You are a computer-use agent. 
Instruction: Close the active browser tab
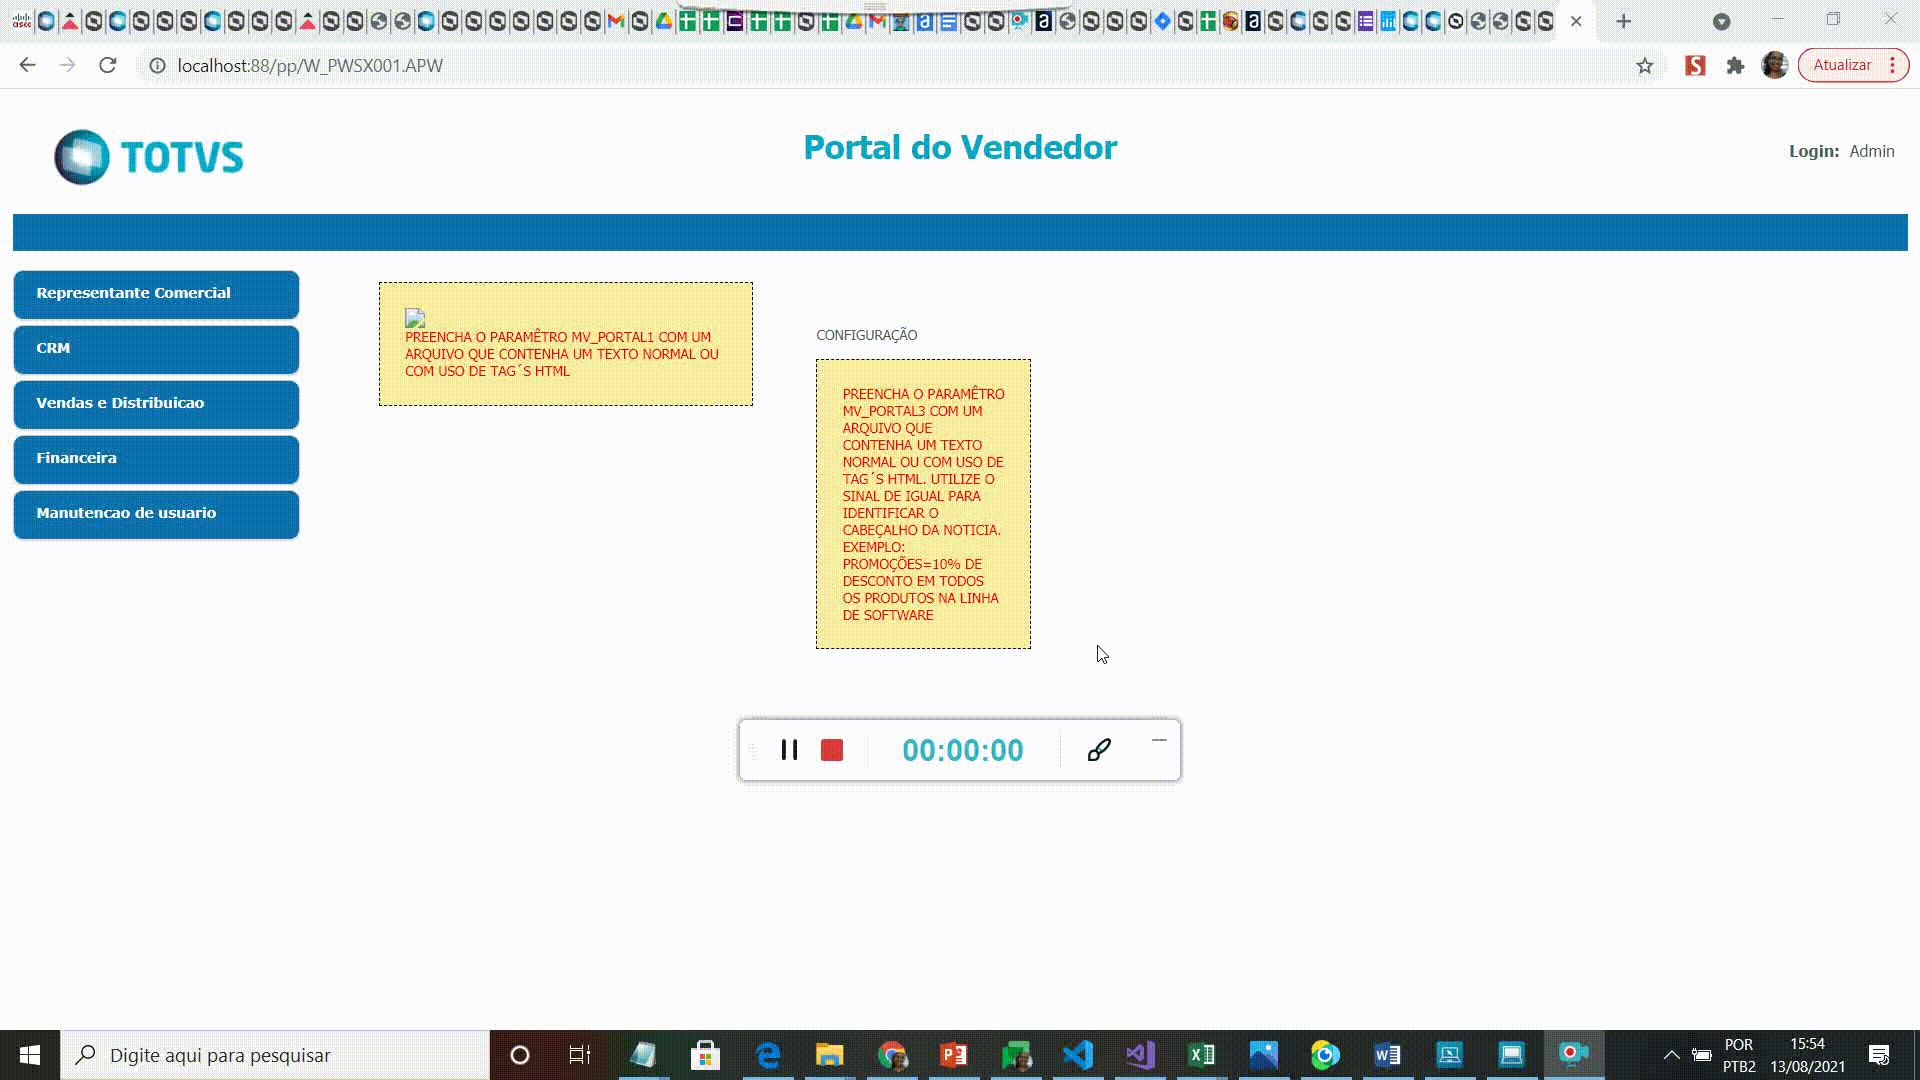pos(1576,21)
